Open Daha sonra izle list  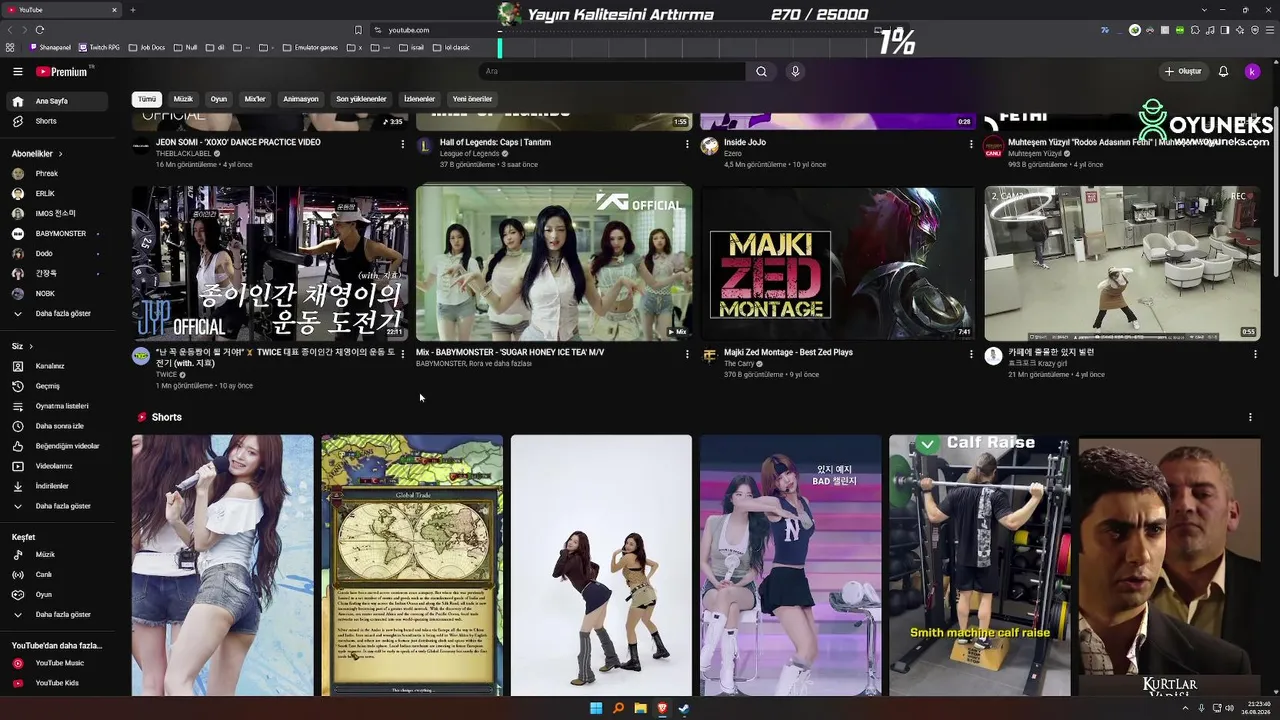pyautogui.click(x=59, y=426)
